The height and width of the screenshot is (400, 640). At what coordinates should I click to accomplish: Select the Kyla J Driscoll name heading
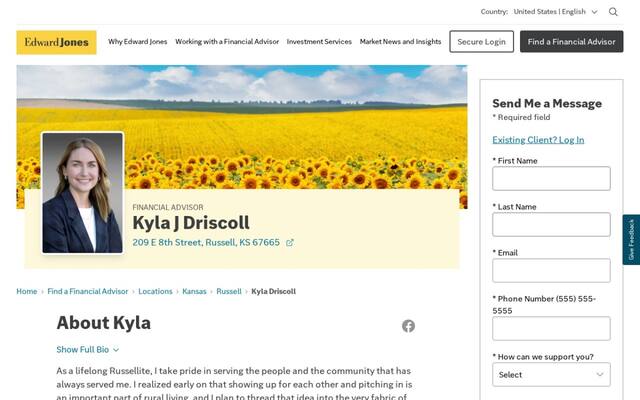click(191, 223)
